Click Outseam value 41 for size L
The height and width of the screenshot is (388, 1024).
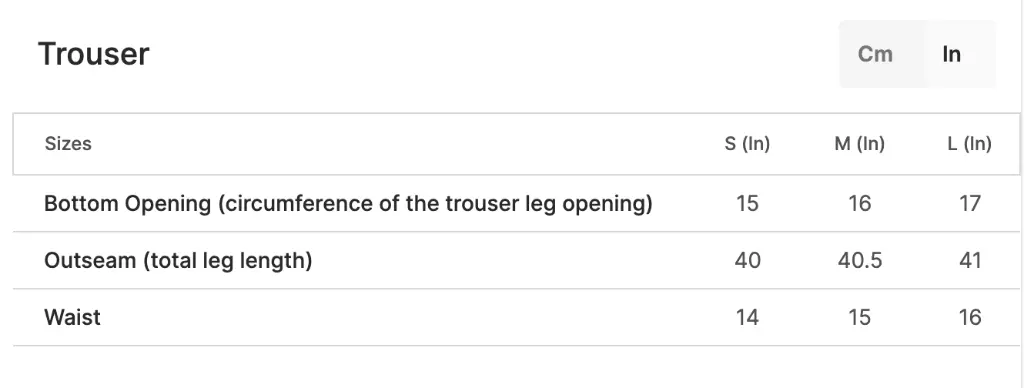[x=970, y=261]
